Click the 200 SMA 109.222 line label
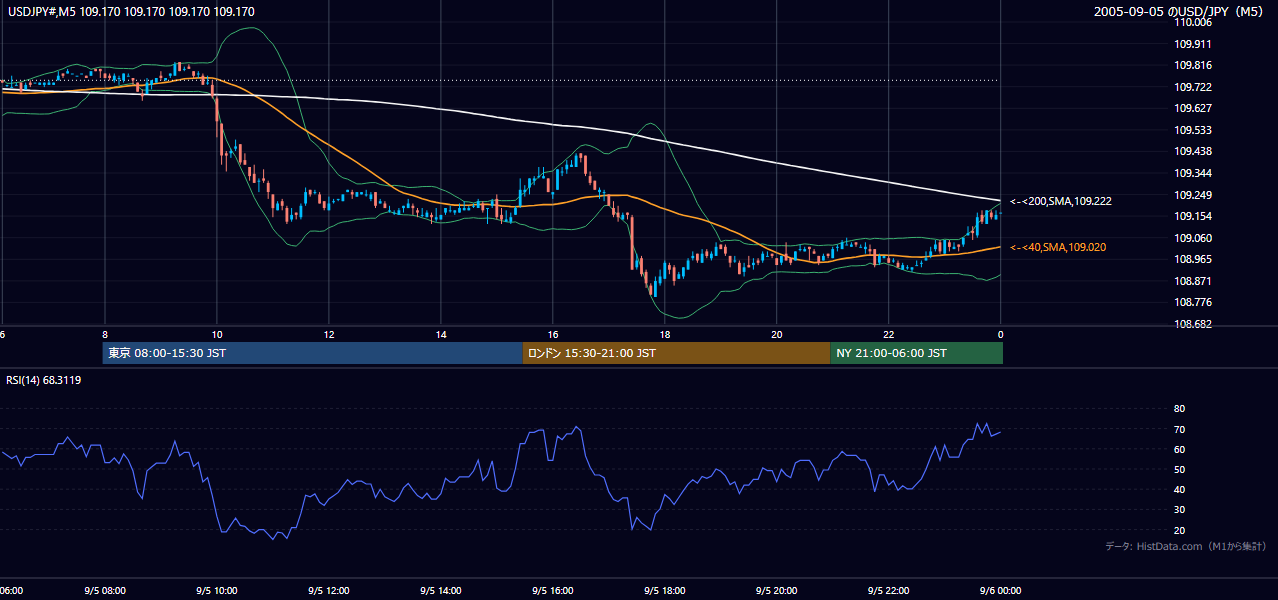Viewport: 1278px width, 600px height. click(1060, 201)
